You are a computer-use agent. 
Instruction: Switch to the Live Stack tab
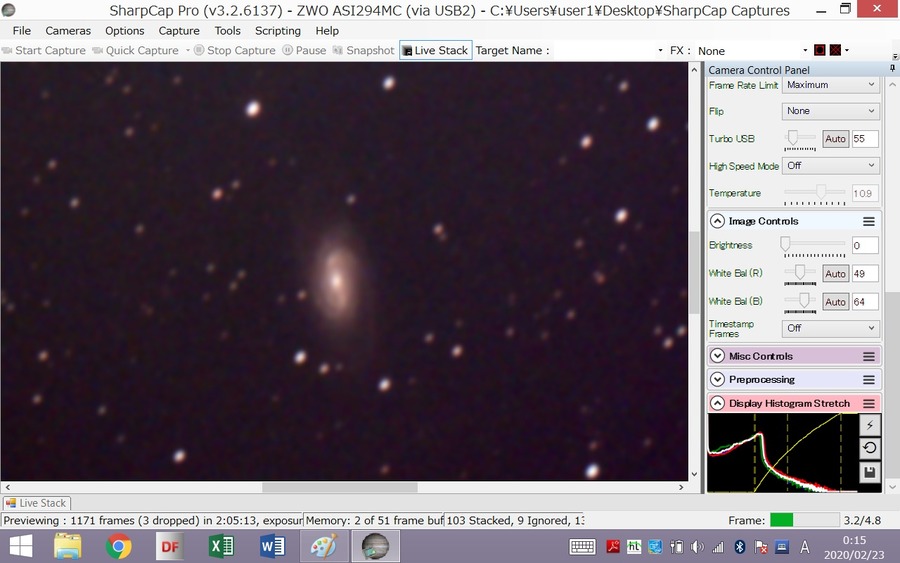[36, 503]
